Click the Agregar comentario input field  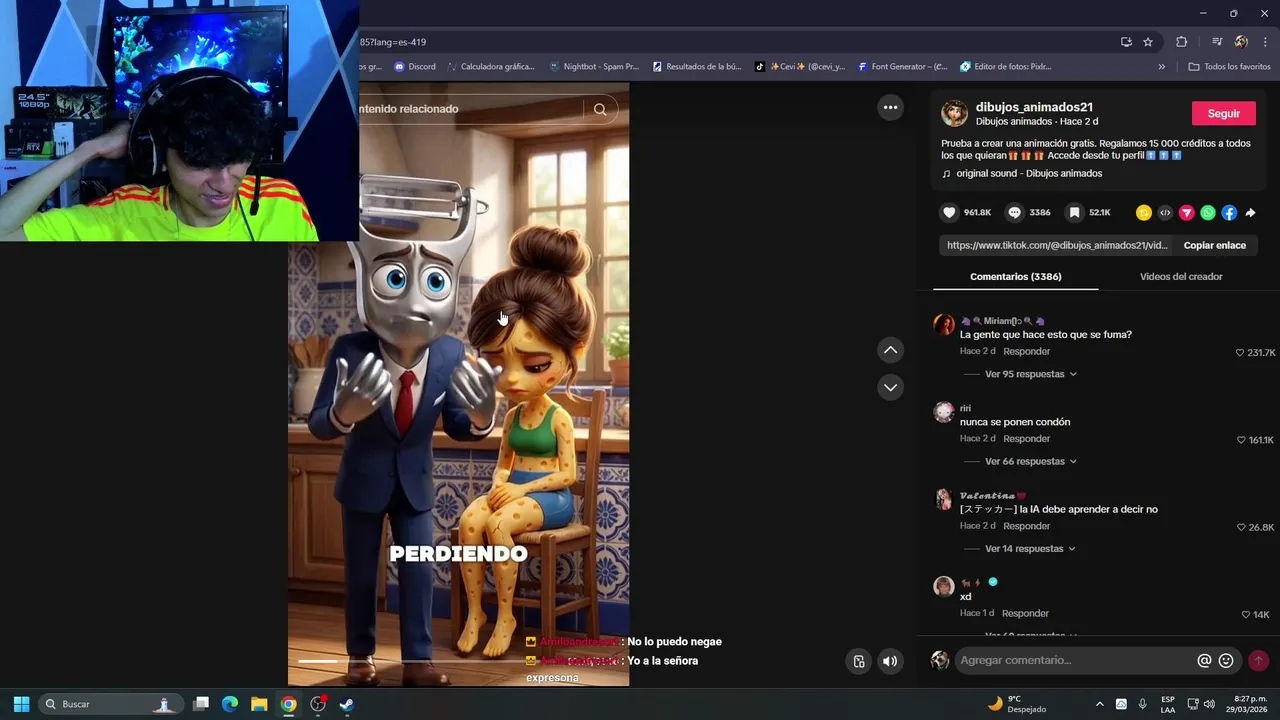[x=1075, y=660]
